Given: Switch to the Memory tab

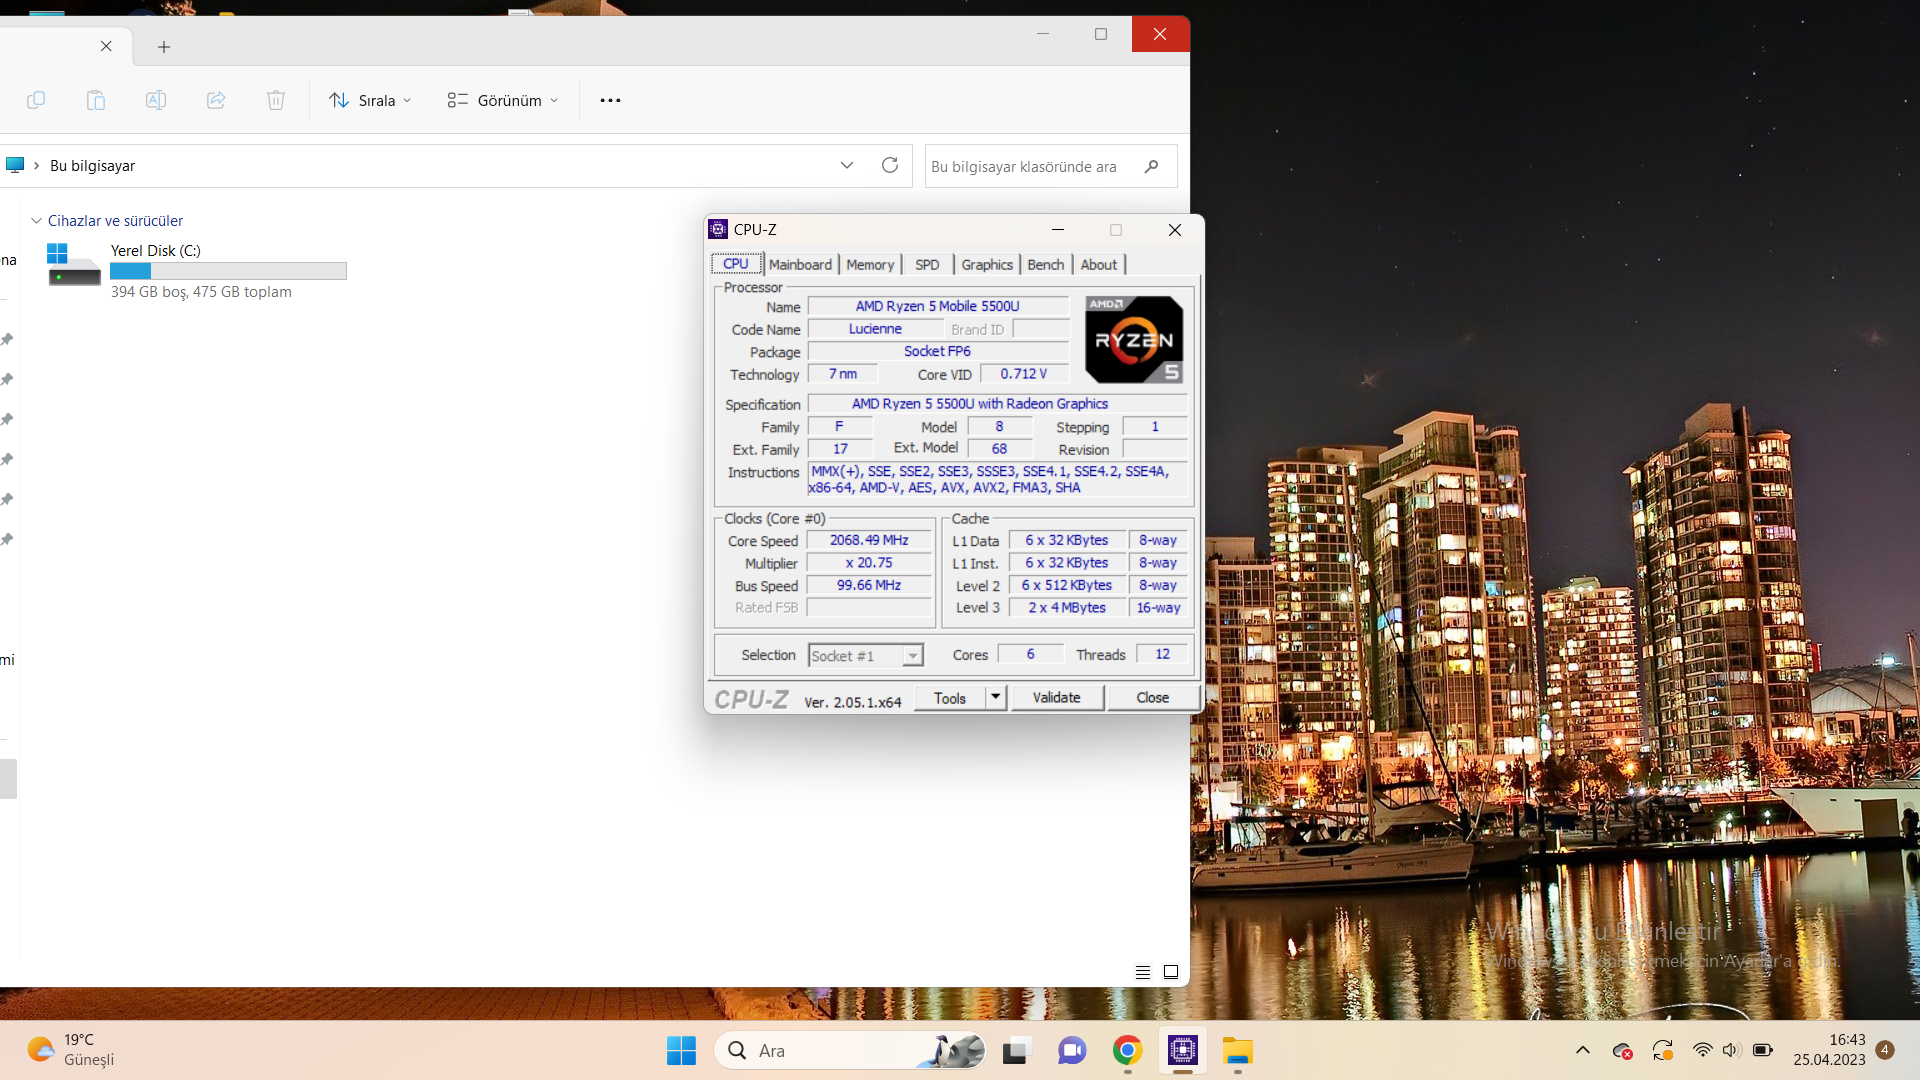Looking at the screenshot, I should [870, 264].
